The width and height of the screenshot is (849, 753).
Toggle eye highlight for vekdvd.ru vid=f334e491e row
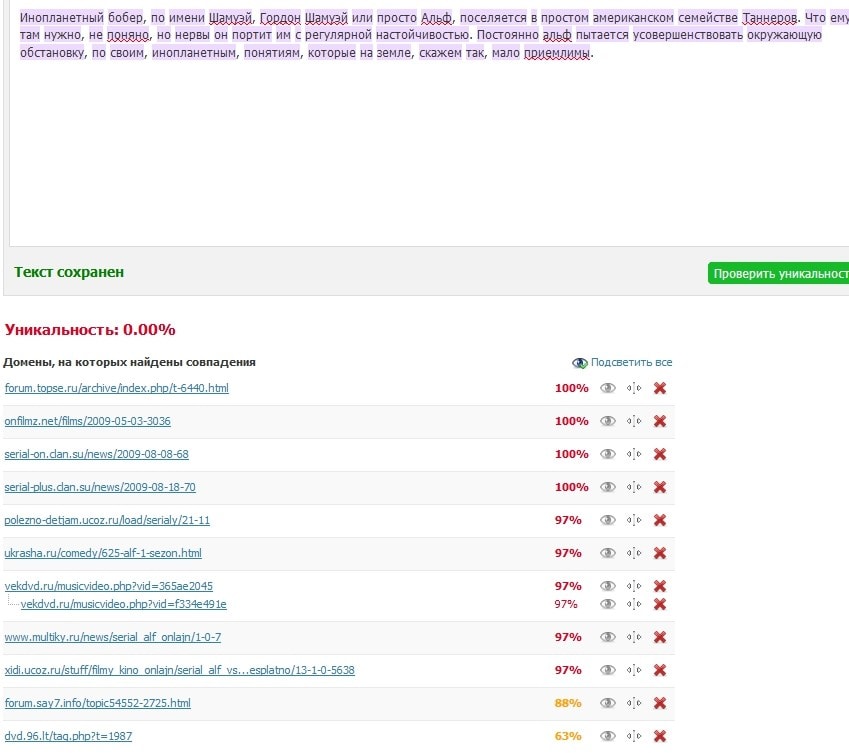608,604
